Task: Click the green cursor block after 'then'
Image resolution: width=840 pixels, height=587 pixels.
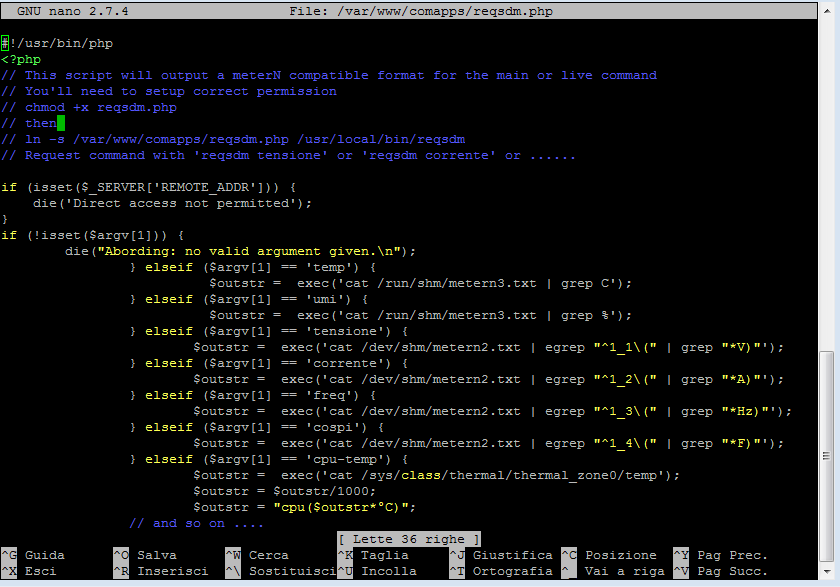Action: (61, 123)
